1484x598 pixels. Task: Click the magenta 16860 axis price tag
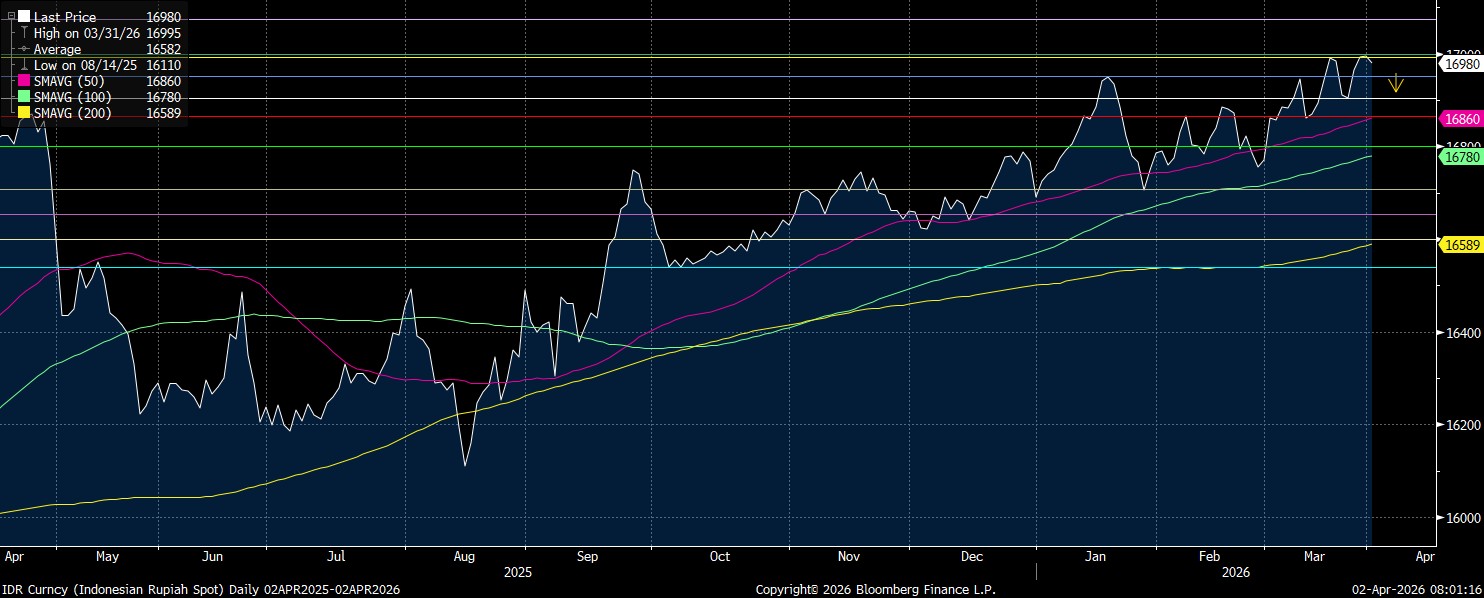pyautogui.click(x=1459, y=118)
